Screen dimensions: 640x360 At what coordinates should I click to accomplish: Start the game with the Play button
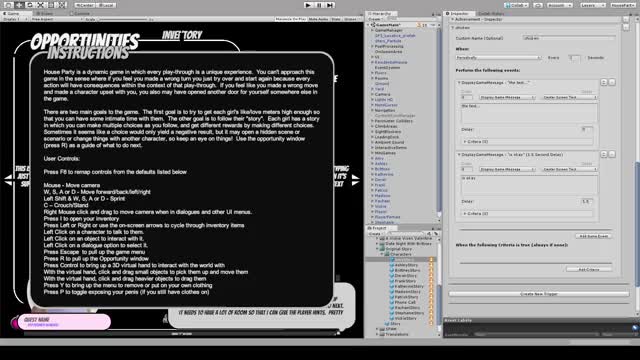(308, 5)
